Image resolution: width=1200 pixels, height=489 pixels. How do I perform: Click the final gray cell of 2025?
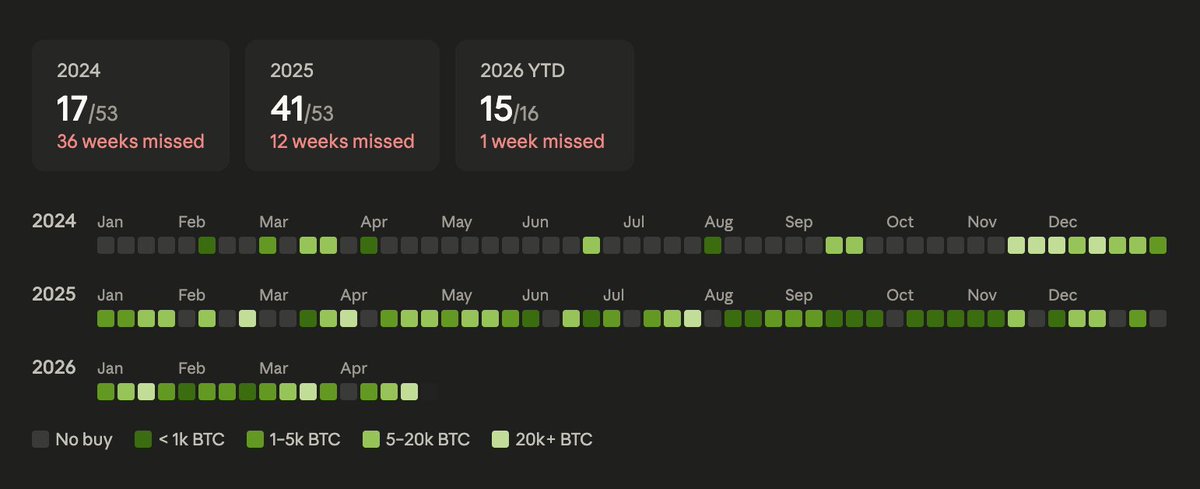tap(1158, 319)
